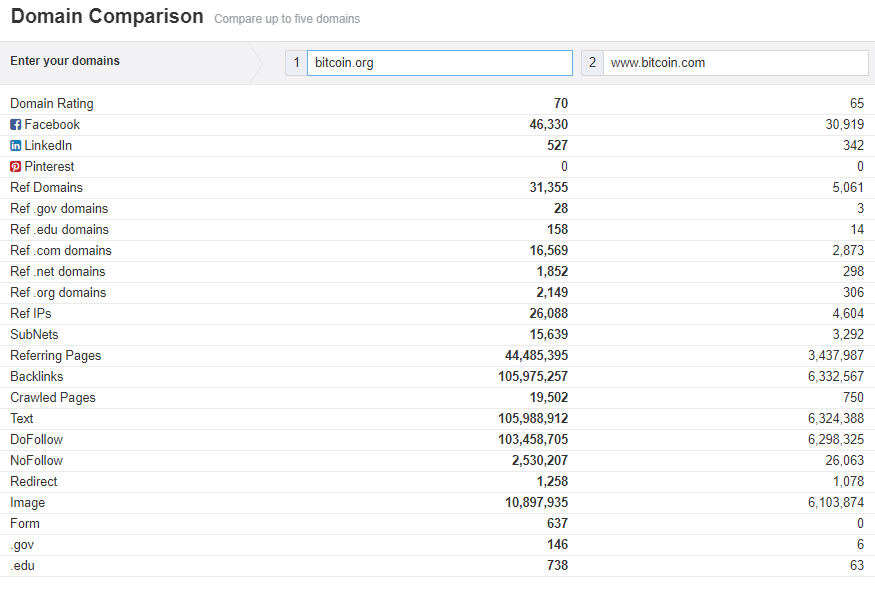
Task: Click Backlinks value 105,975,257
Action: pos(533,377)
